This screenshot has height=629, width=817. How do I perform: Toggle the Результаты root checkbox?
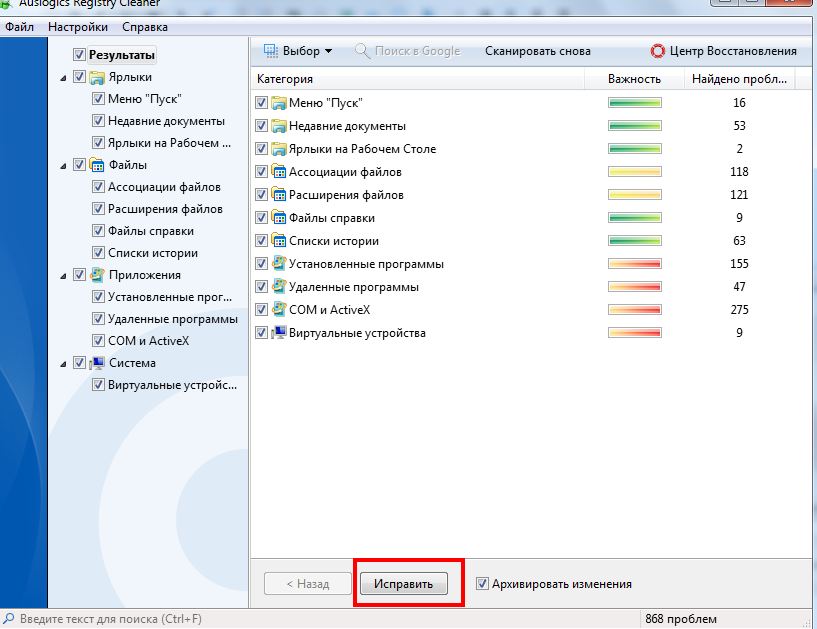(x=79, y=55)
